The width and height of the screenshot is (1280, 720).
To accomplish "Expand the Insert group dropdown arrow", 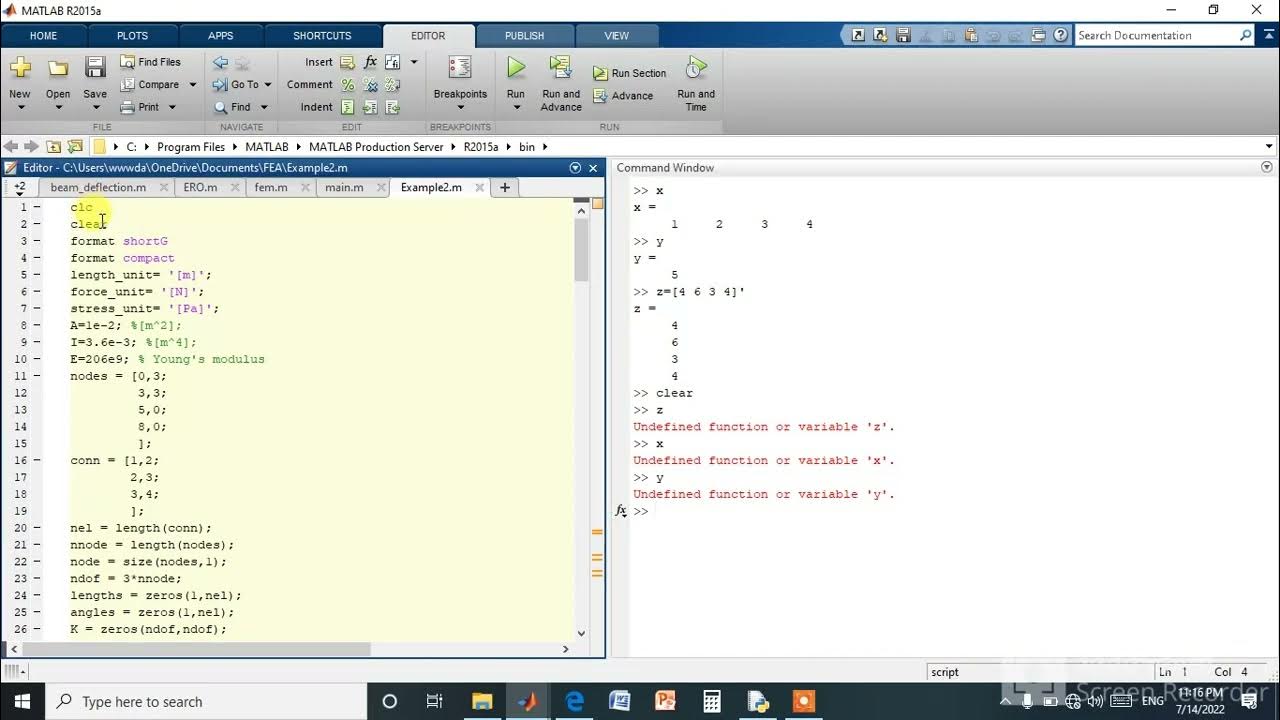I will pyautogui.click(x=414, y=62).
